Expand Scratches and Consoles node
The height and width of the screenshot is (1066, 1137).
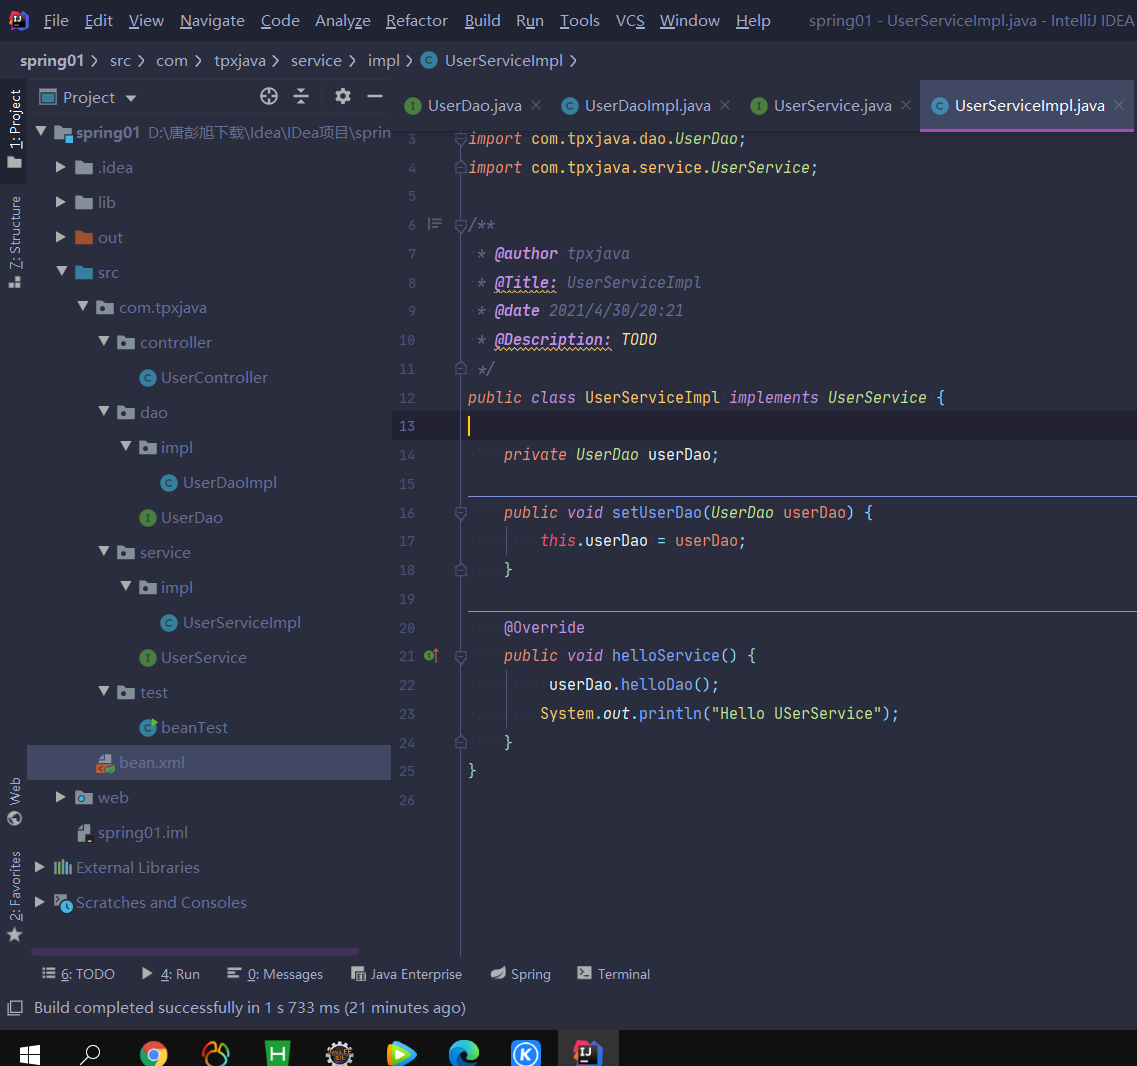40,902
